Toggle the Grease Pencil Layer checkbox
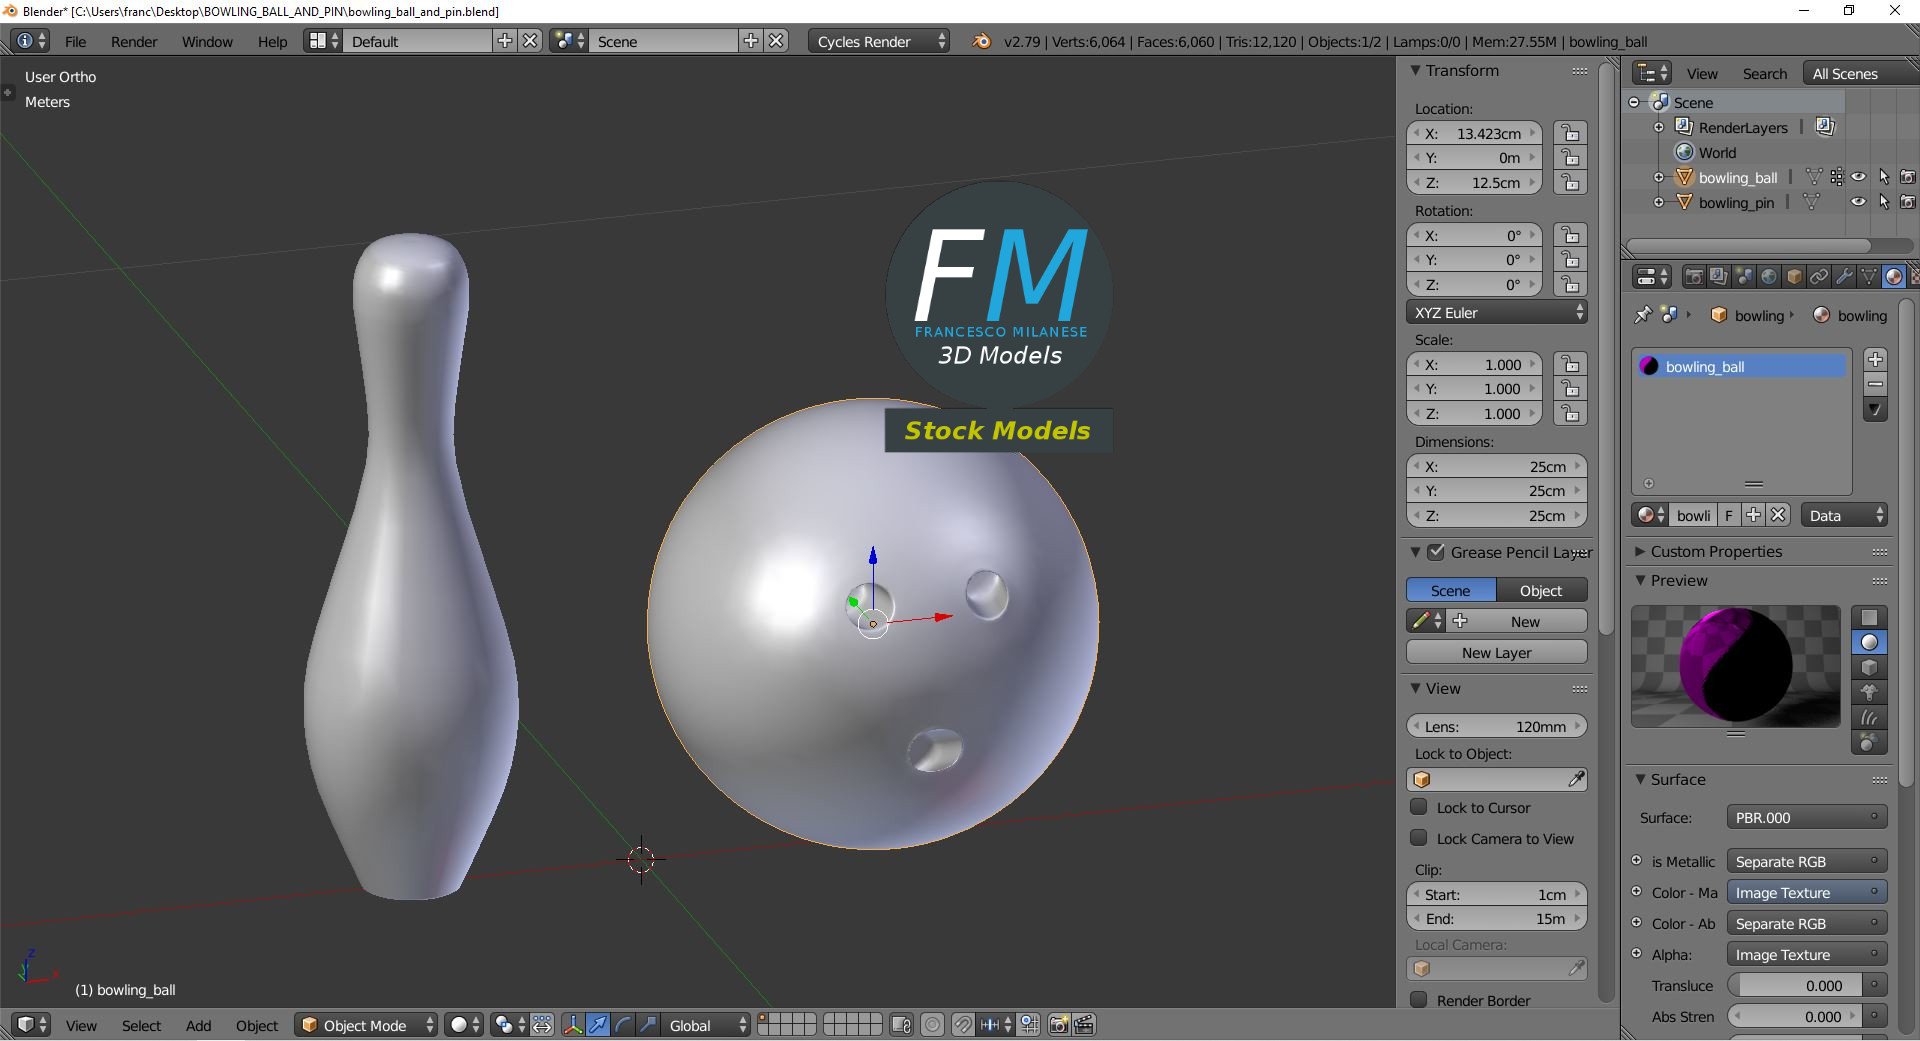 point(1437,552)
